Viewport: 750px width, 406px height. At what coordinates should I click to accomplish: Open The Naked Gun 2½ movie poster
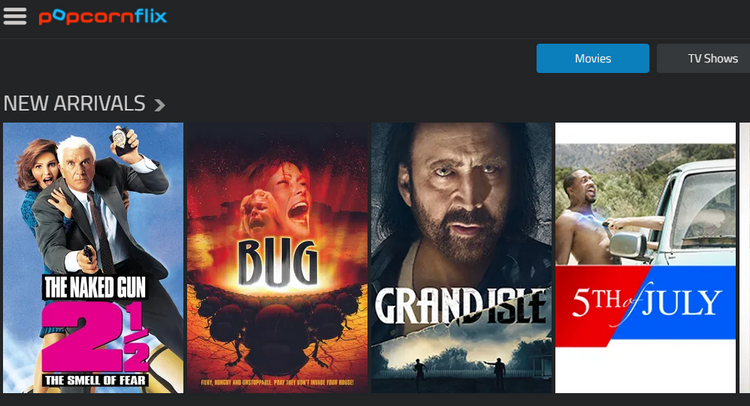[93, 258]
